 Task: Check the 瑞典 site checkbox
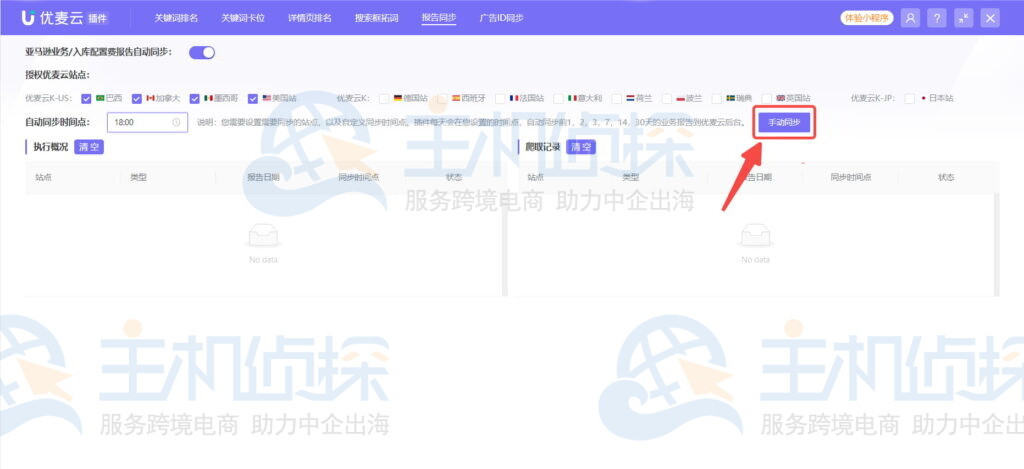(716, 99)
